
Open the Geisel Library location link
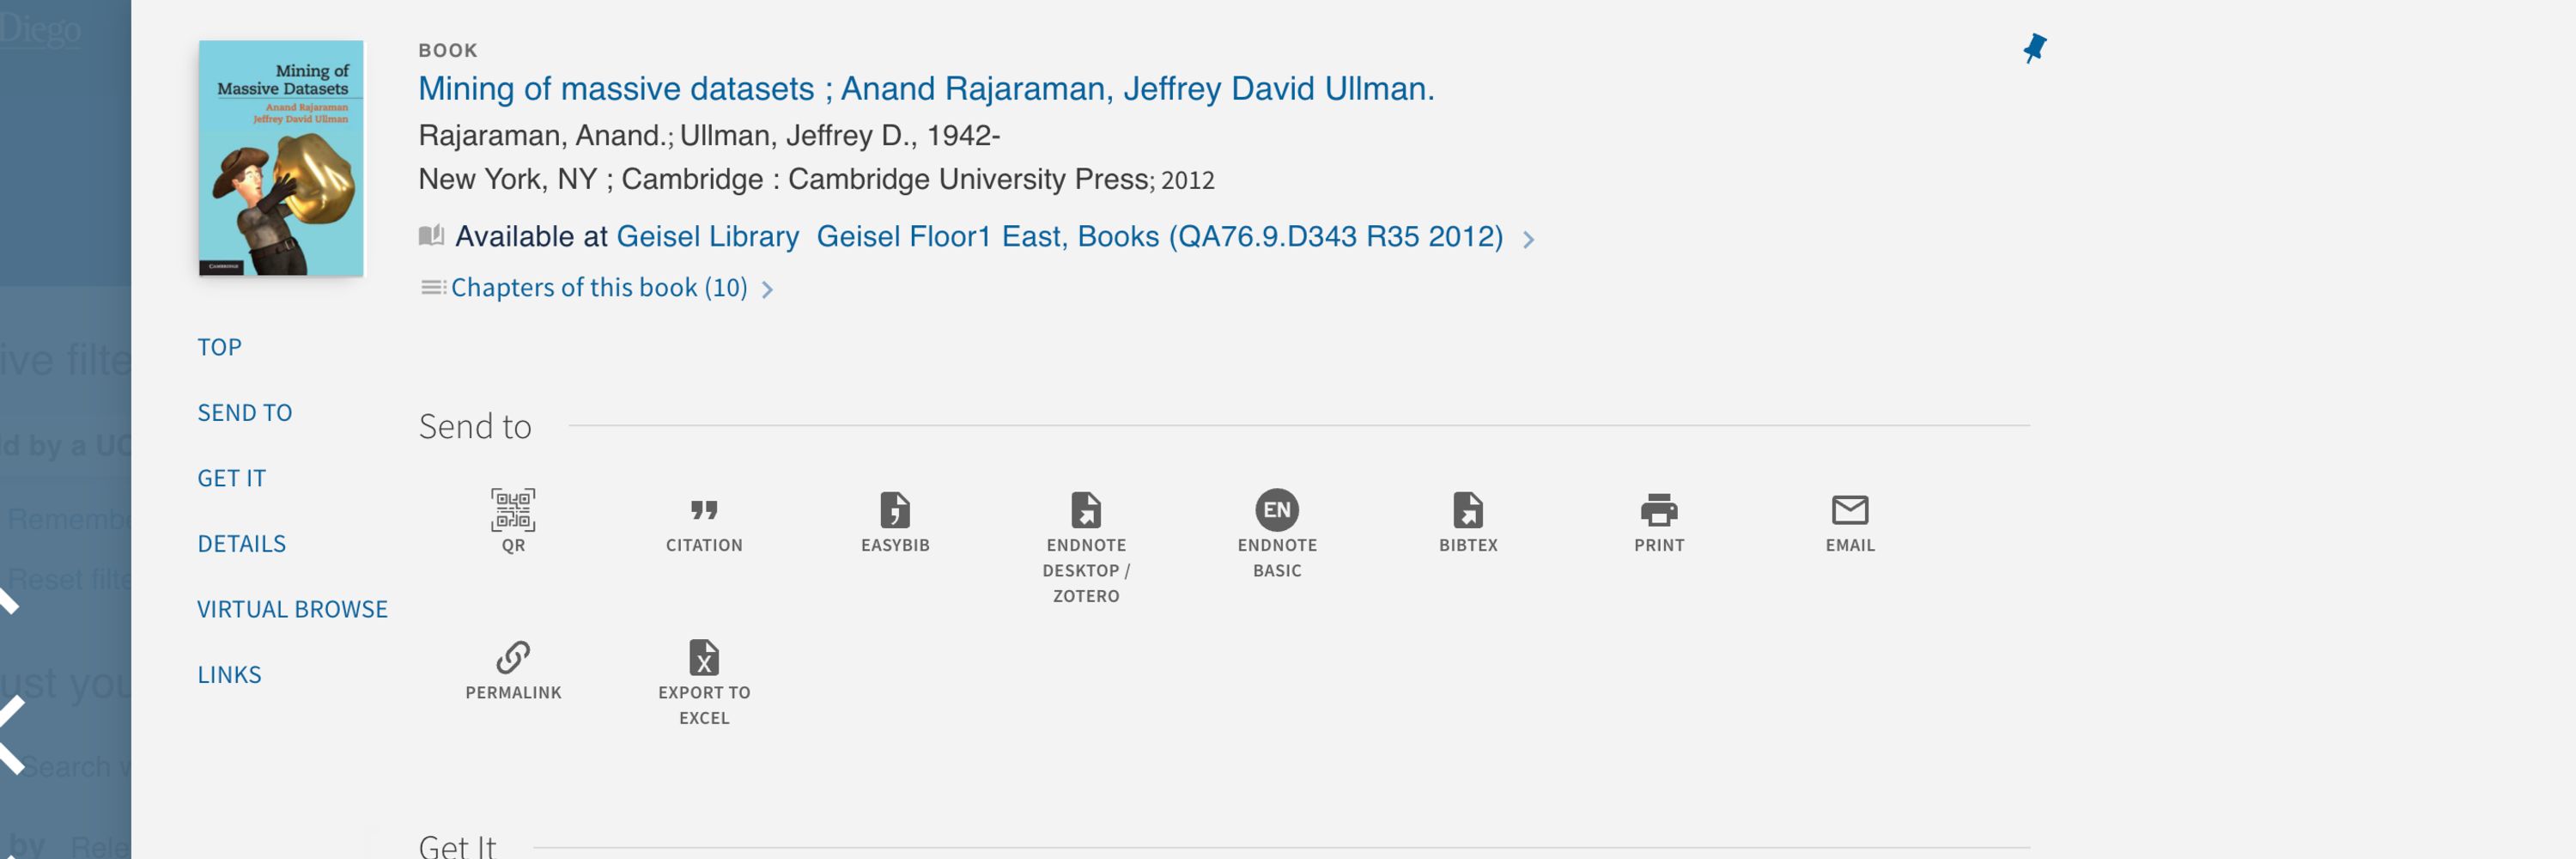[707, 236]
